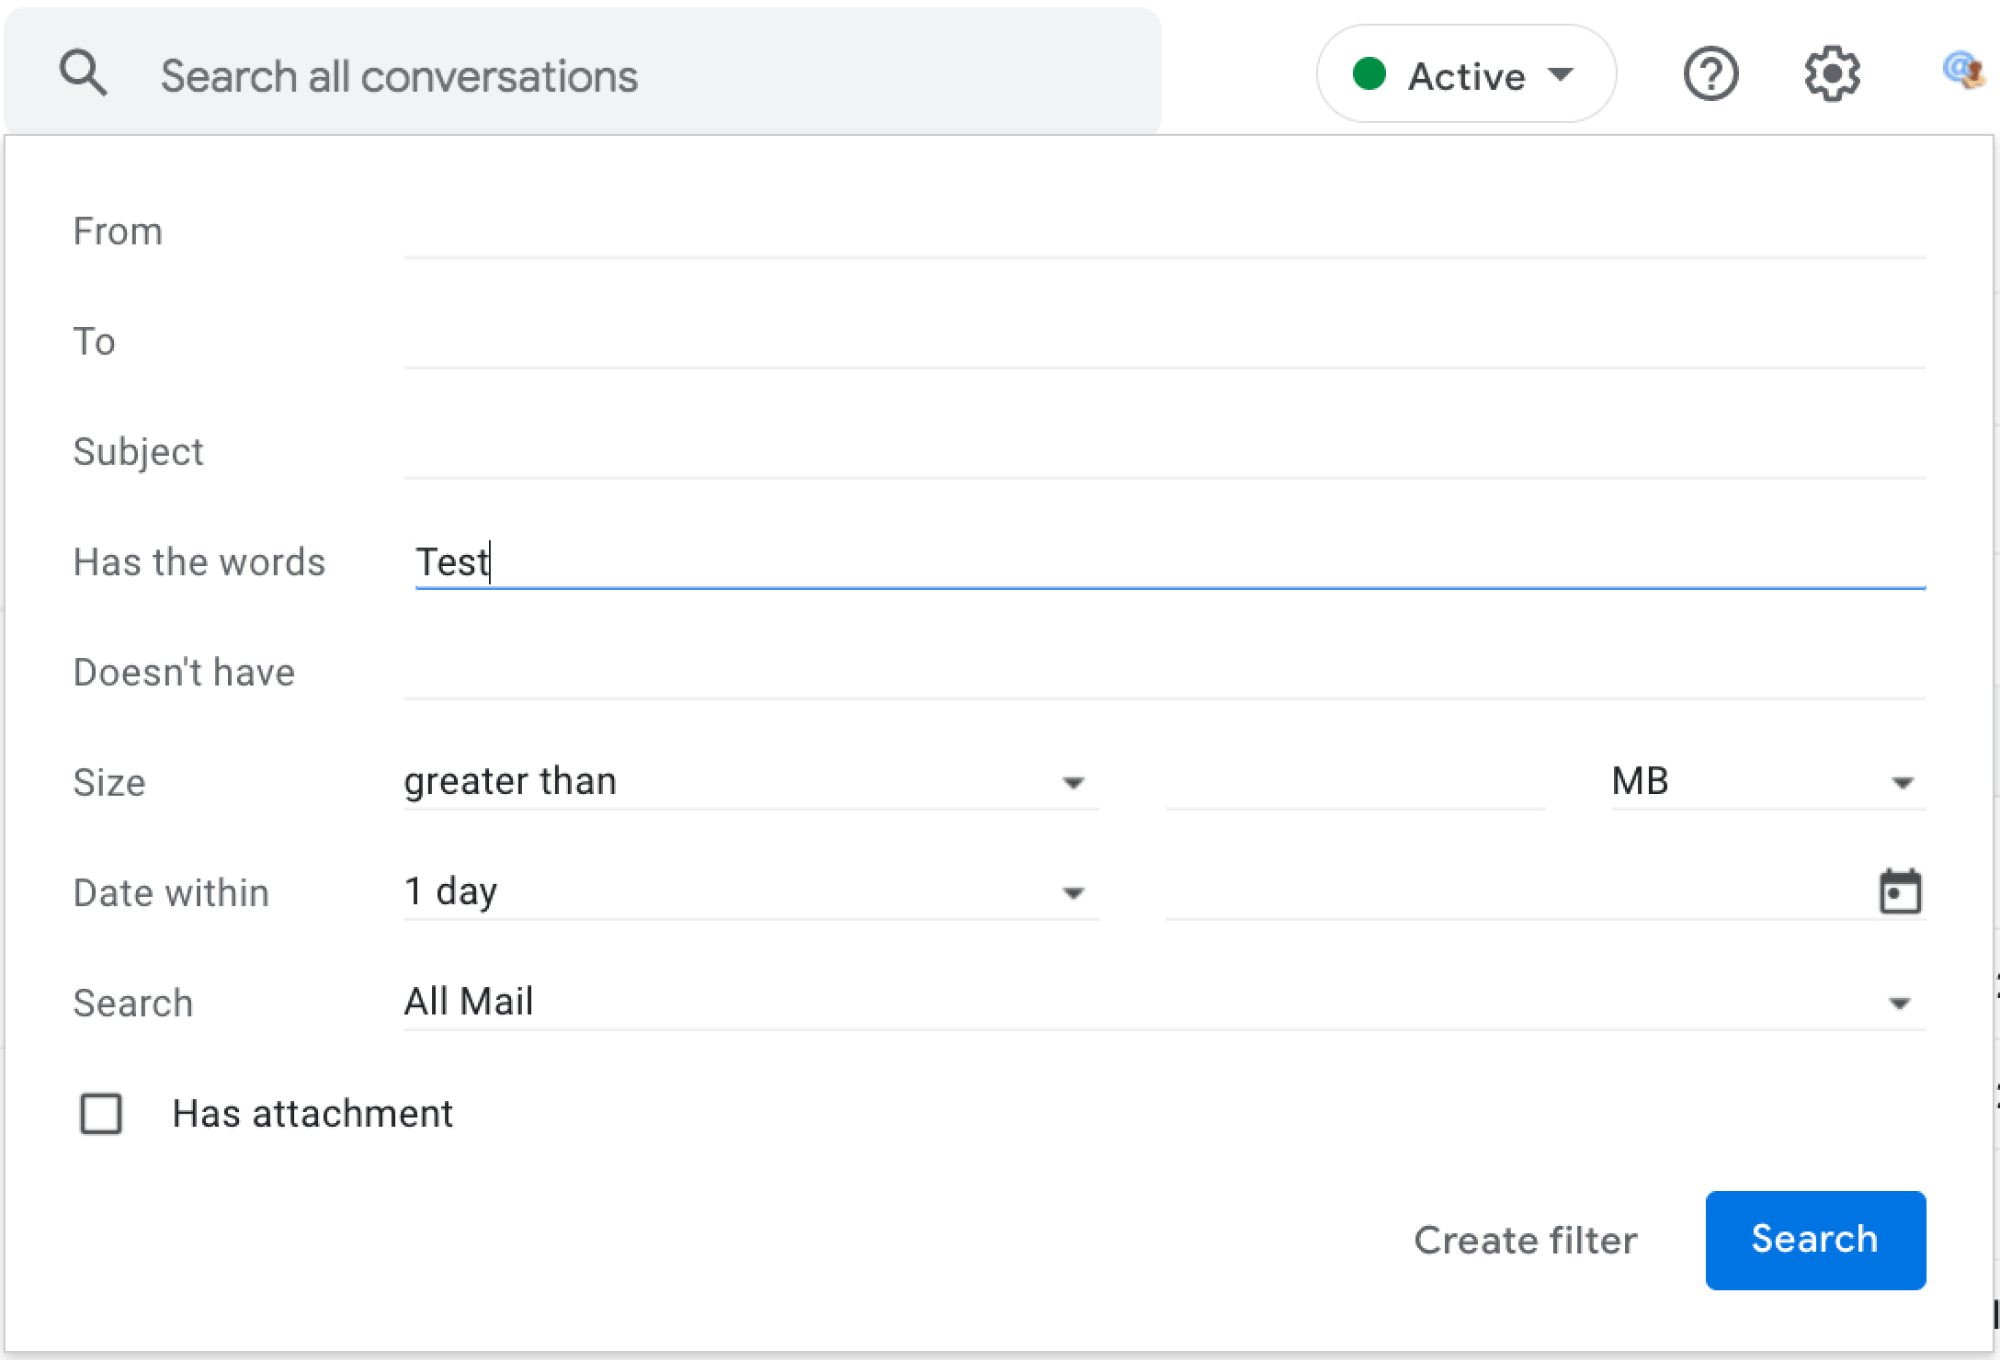Toggle the Has attachment filter on
Image resolution: width=2000 pixels, height=1360 pixels.
point(100,1114)
